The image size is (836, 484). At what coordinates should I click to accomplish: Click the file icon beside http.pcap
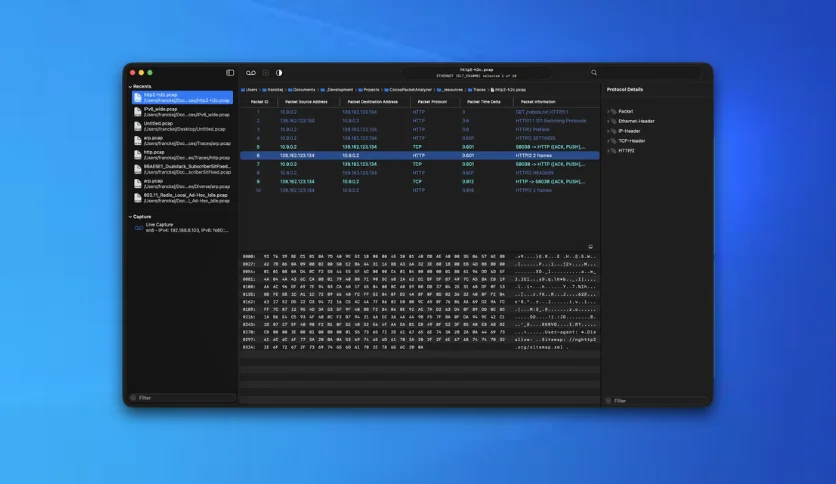tap(138, 155)
